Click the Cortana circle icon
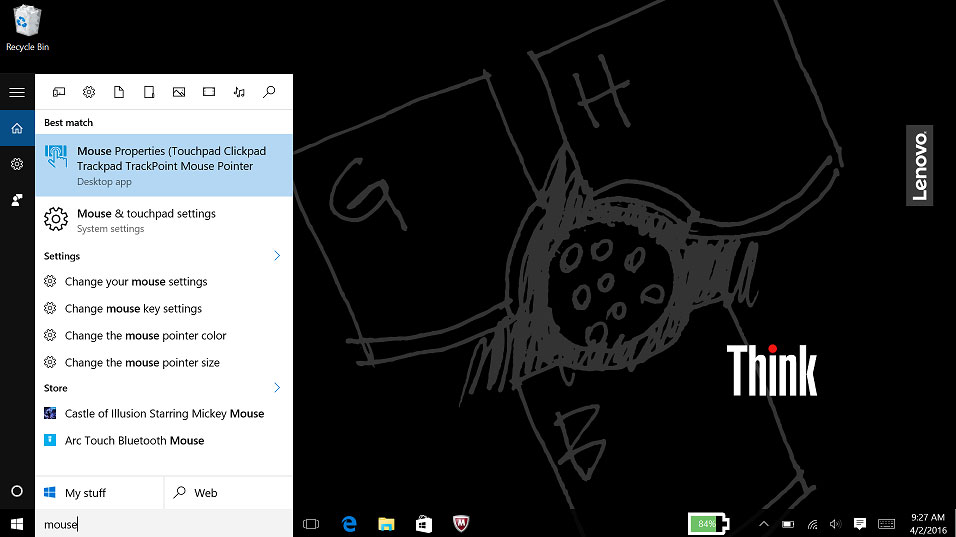The width and height of the screenshot is (956, 537). tap(17, 491)
